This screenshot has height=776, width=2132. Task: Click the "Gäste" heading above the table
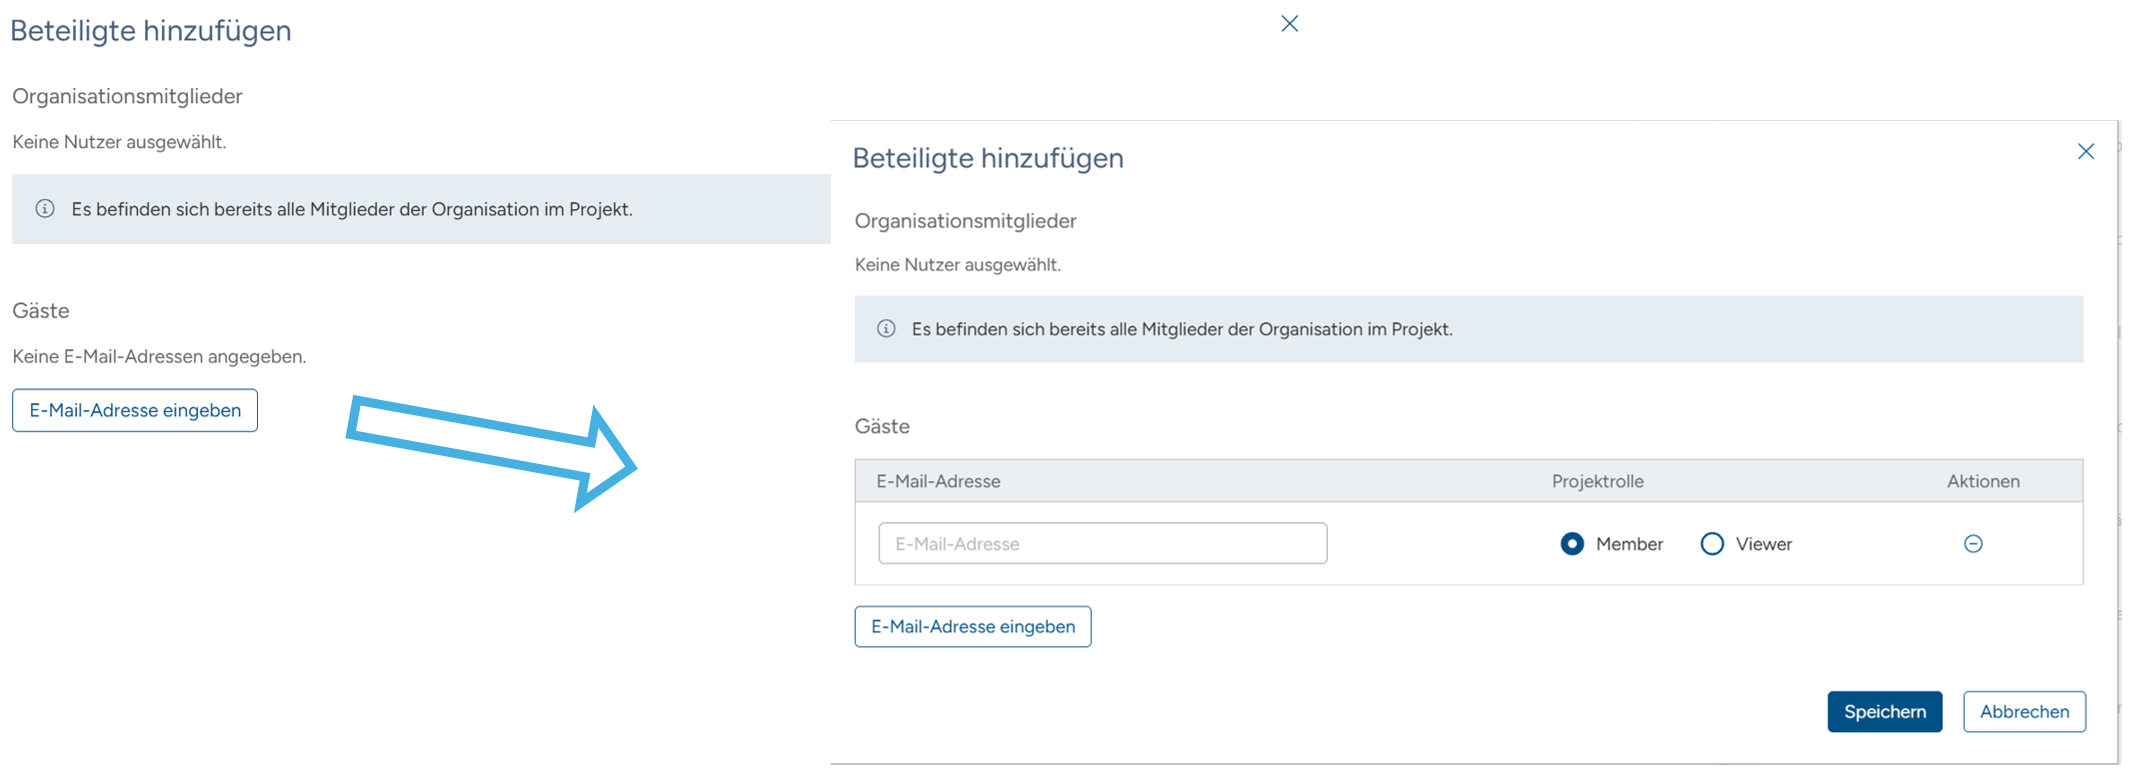882,427
